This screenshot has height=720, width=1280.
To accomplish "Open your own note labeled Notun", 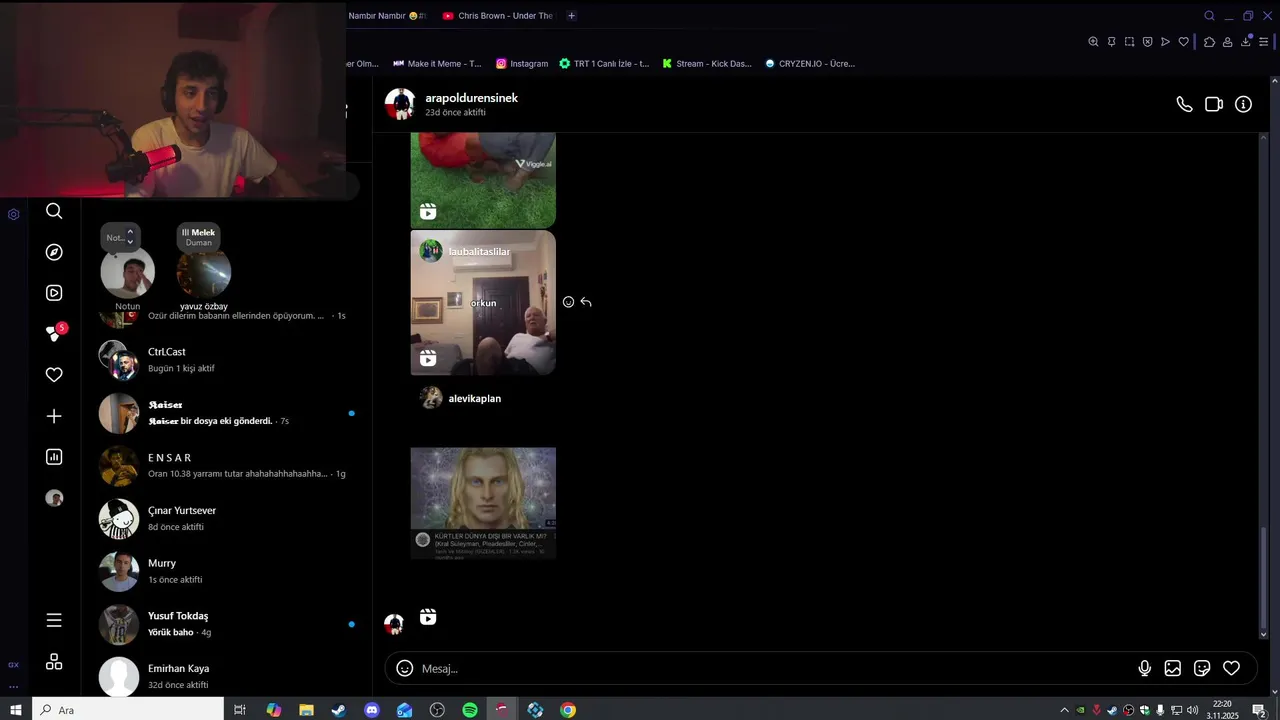I will tap(127, 272).
